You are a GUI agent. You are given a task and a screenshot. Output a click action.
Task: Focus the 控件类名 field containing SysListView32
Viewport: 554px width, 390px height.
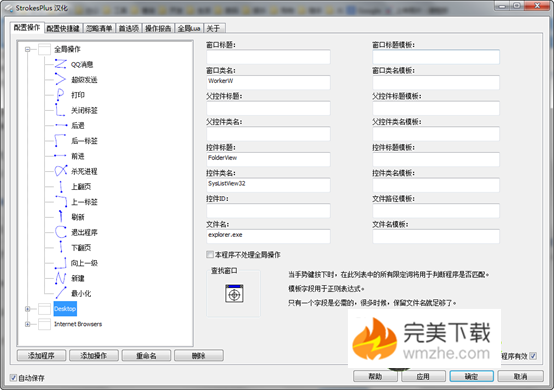[x=268, y=185]
